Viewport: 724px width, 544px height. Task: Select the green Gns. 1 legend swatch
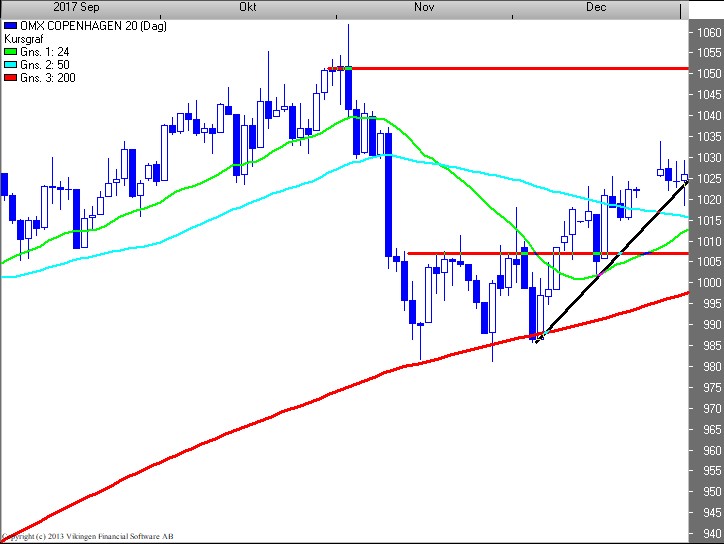pyautogui.click(x=10, y=51)
